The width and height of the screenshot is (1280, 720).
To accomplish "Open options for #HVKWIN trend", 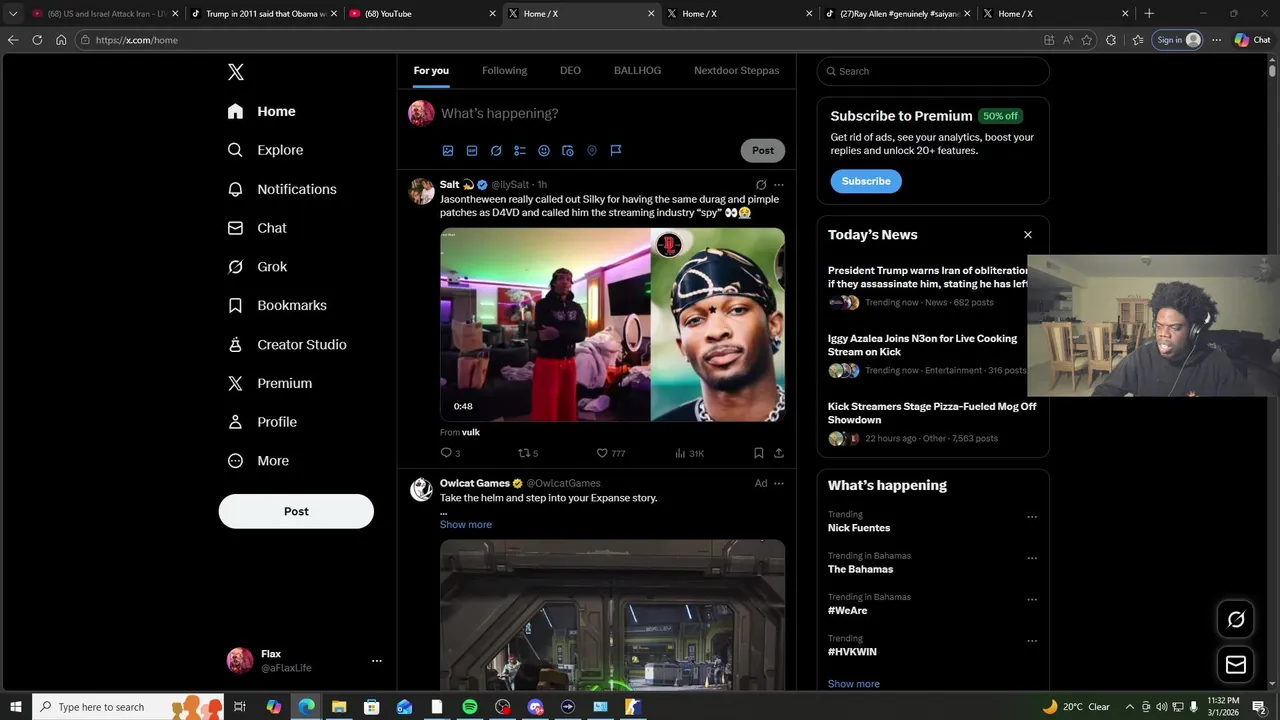I will click(x=1032, y=641).
